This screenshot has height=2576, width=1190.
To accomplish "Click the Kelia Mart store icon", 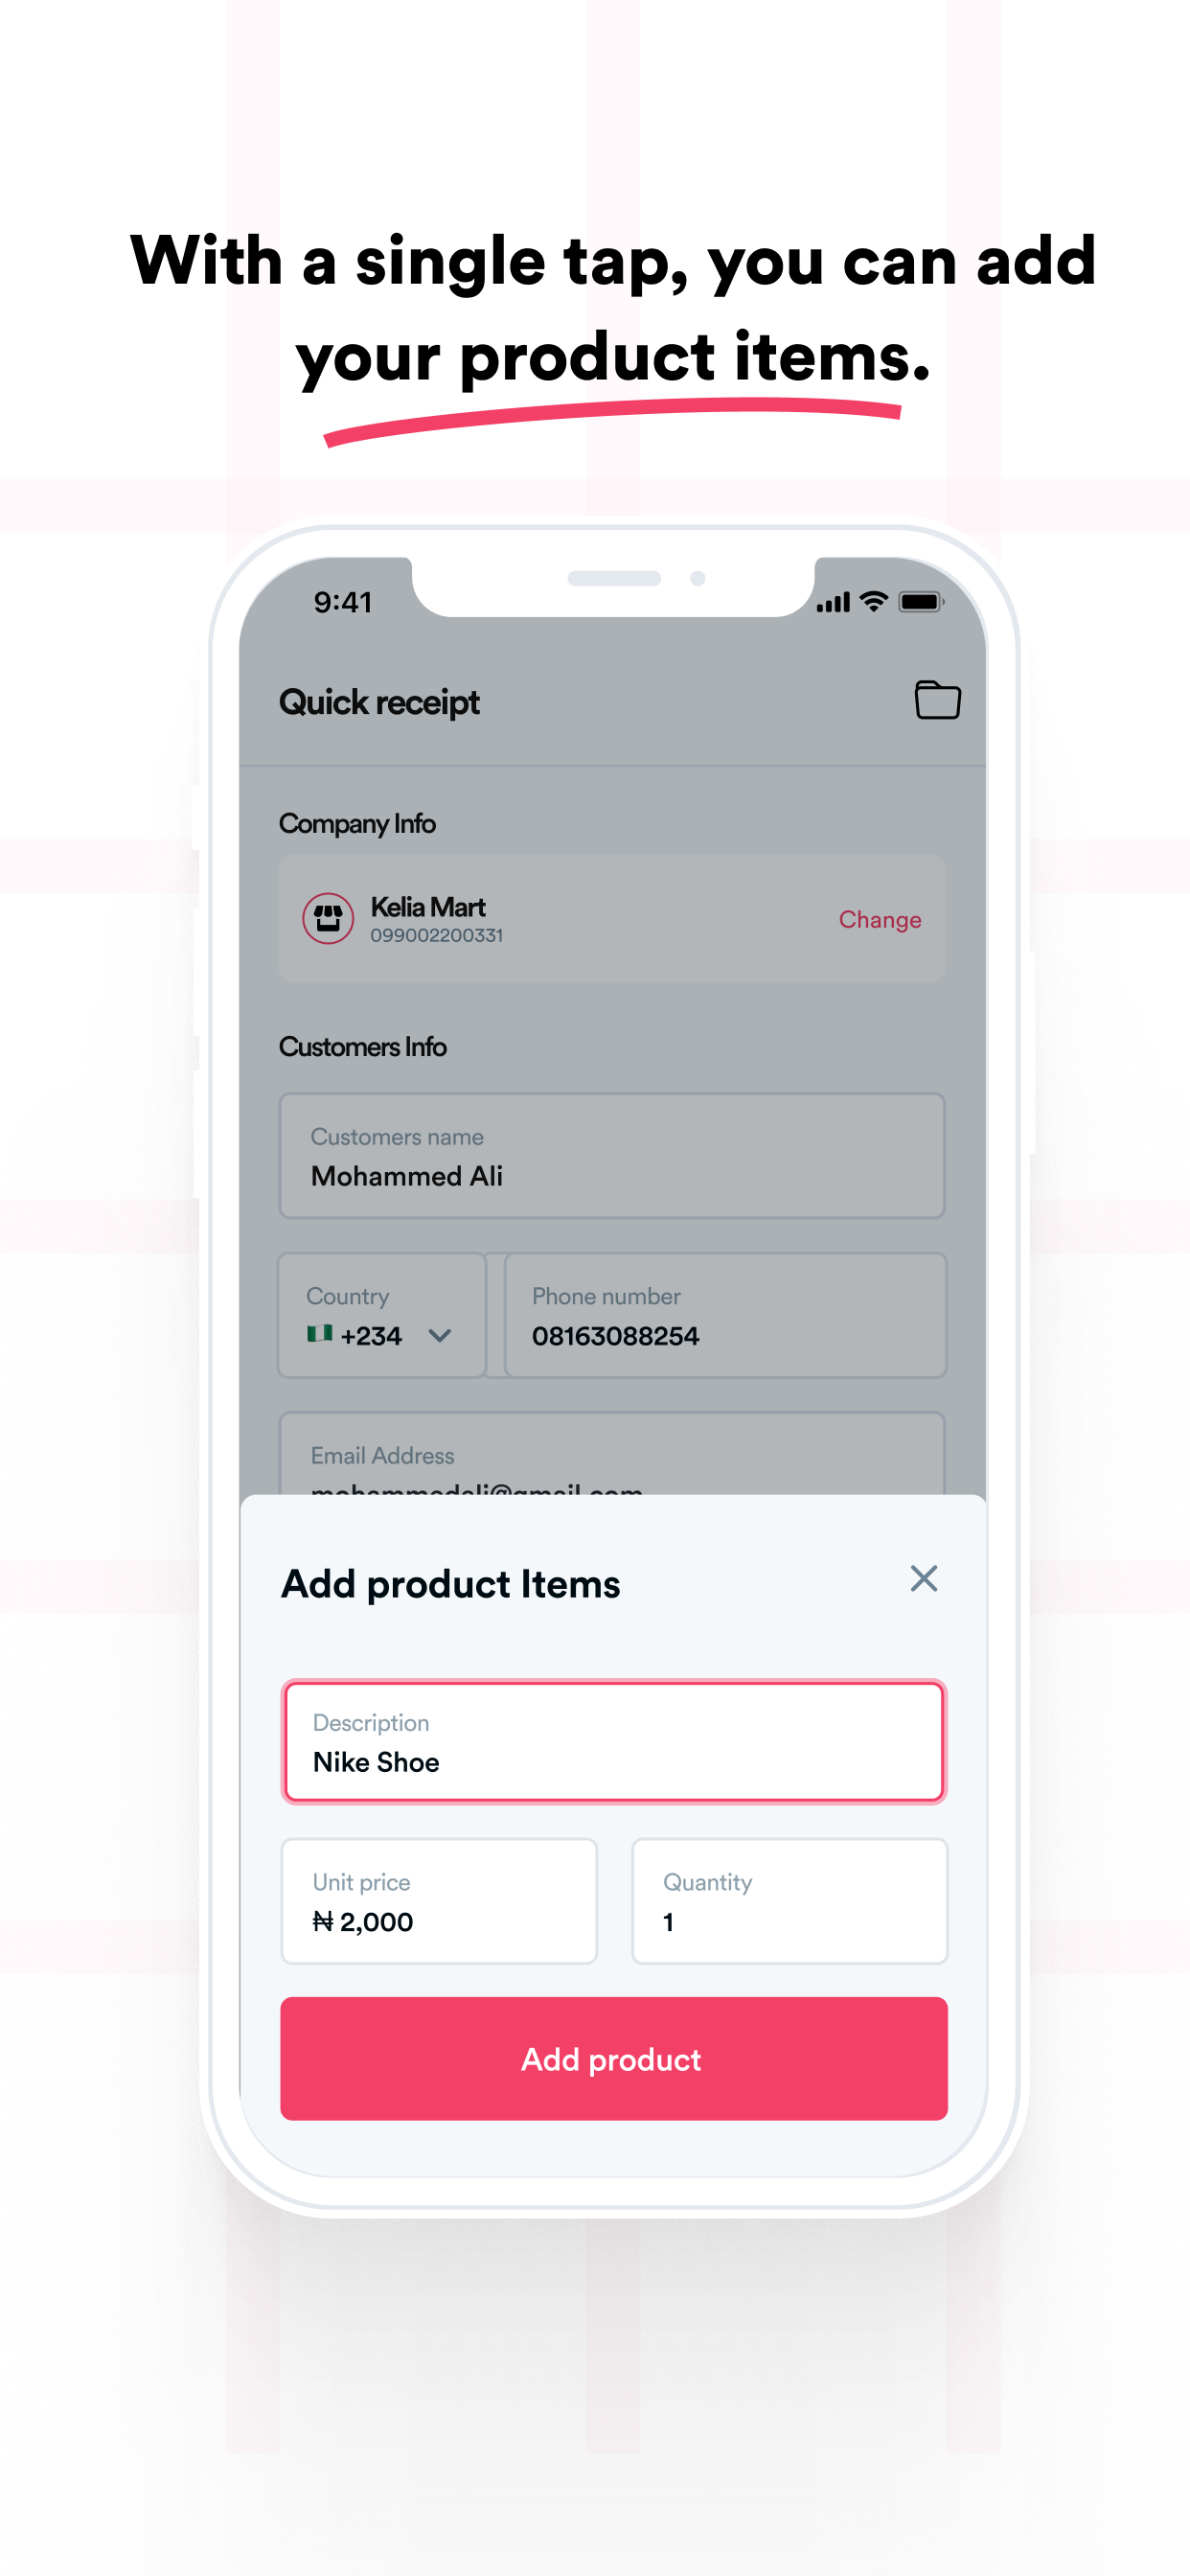I will tap(328, 918).
